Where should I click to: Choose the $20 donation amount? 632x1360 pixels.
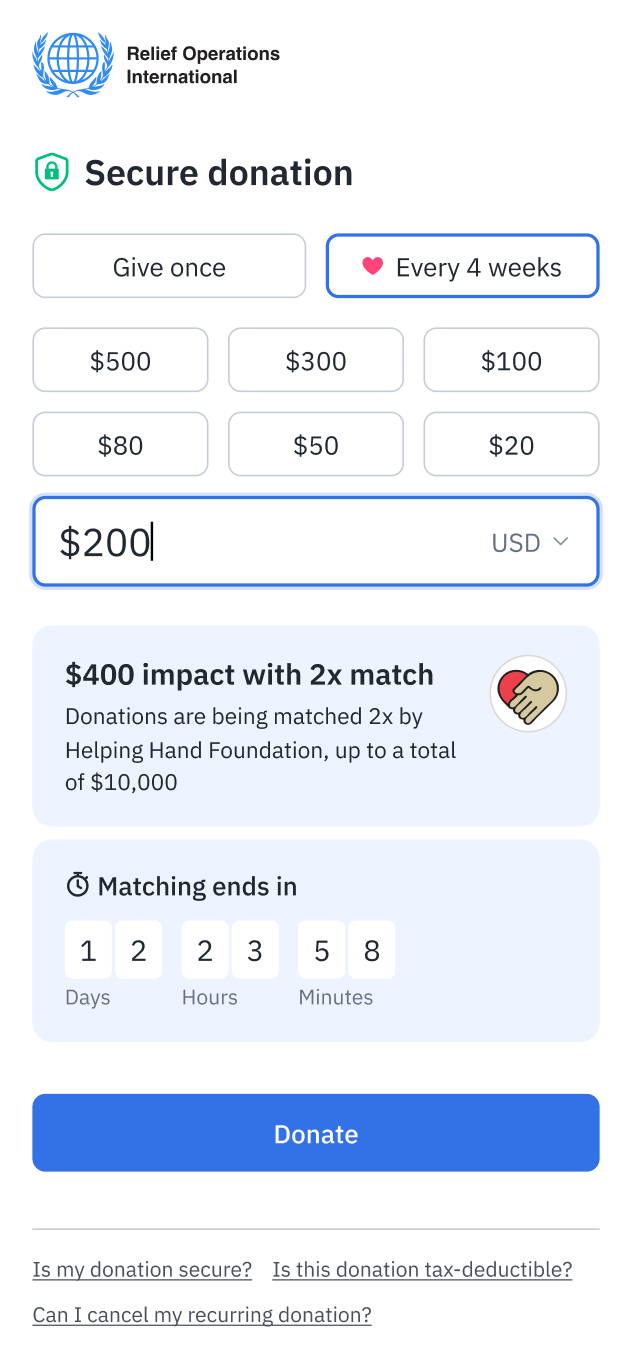point(511,444)
